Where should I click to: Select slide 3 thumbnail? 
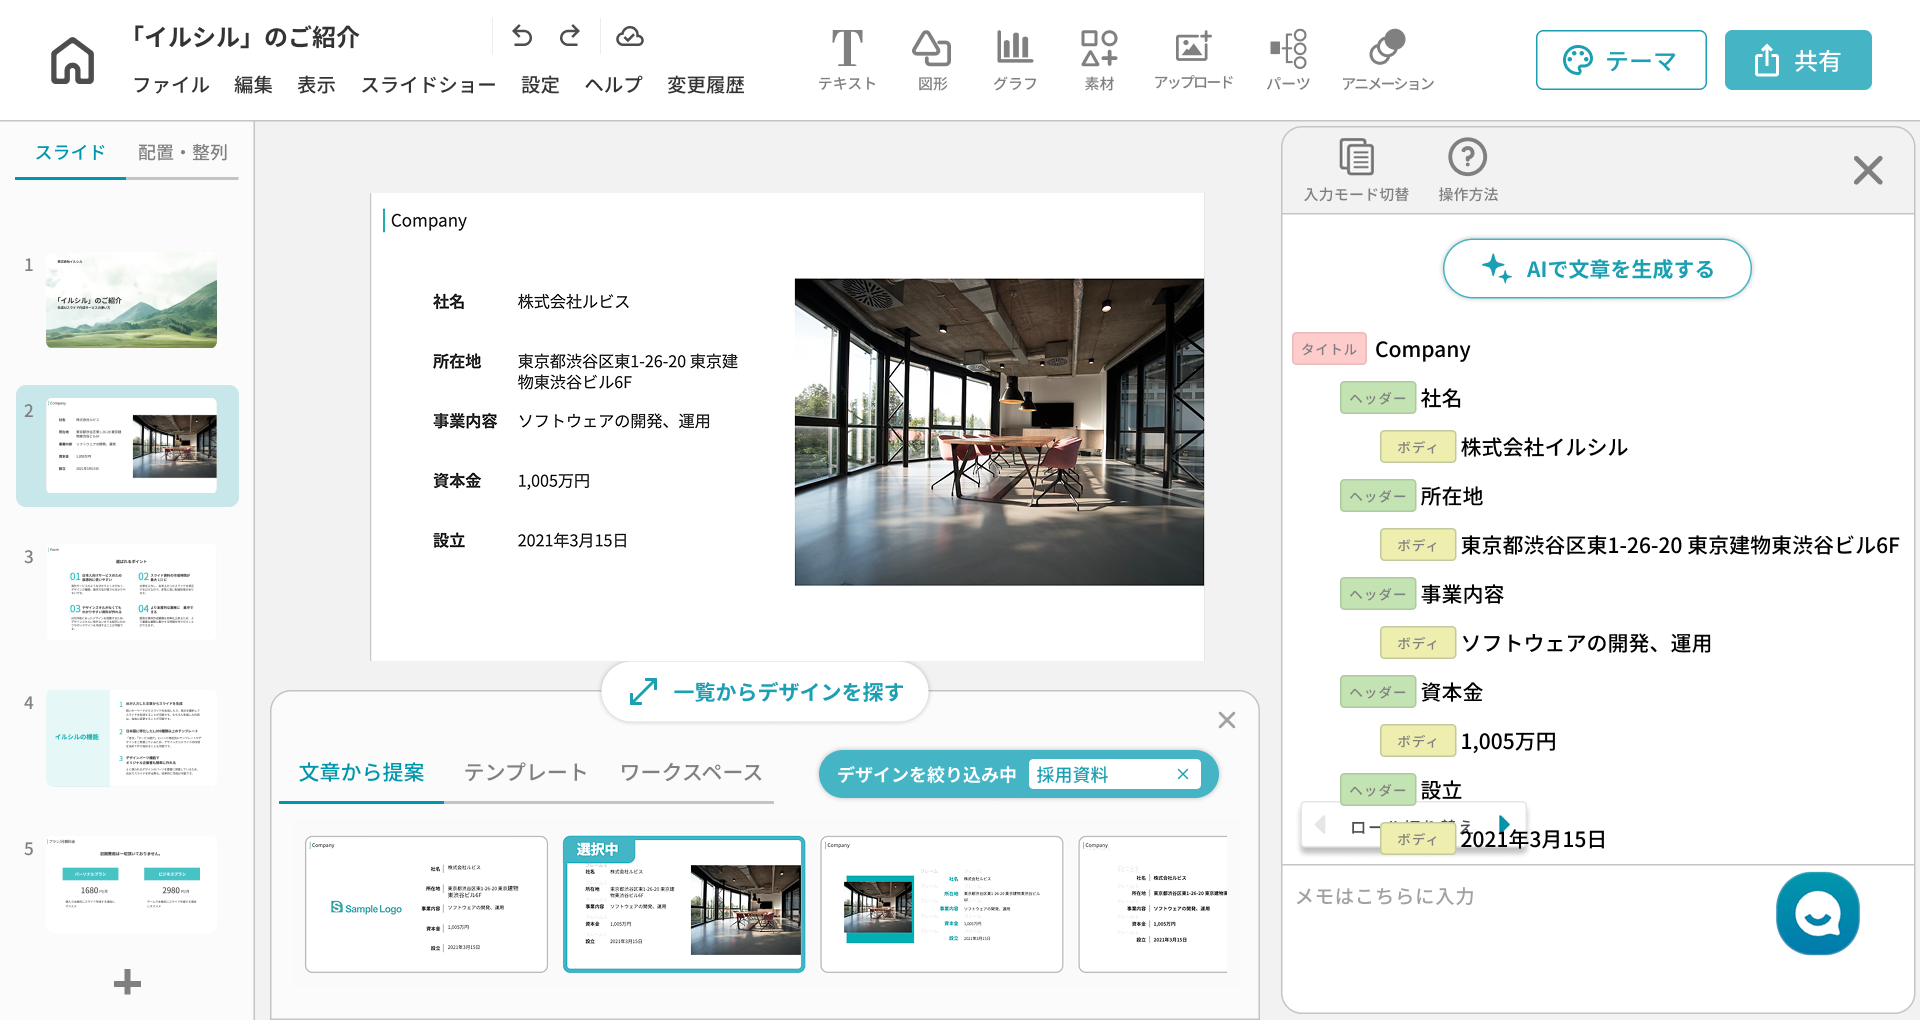[131, 592]
